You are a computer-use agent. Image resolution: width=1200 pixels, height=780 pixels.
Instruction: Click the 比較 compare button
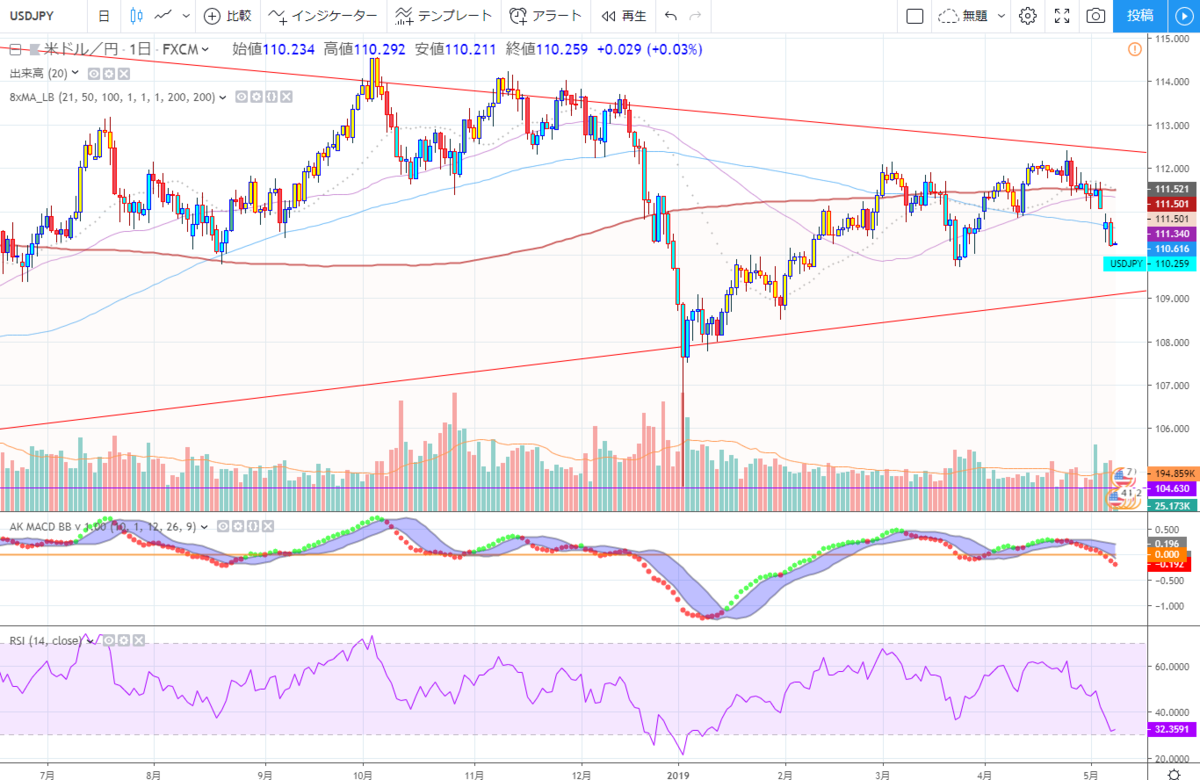pyautogui.click(x=227, y=16)
